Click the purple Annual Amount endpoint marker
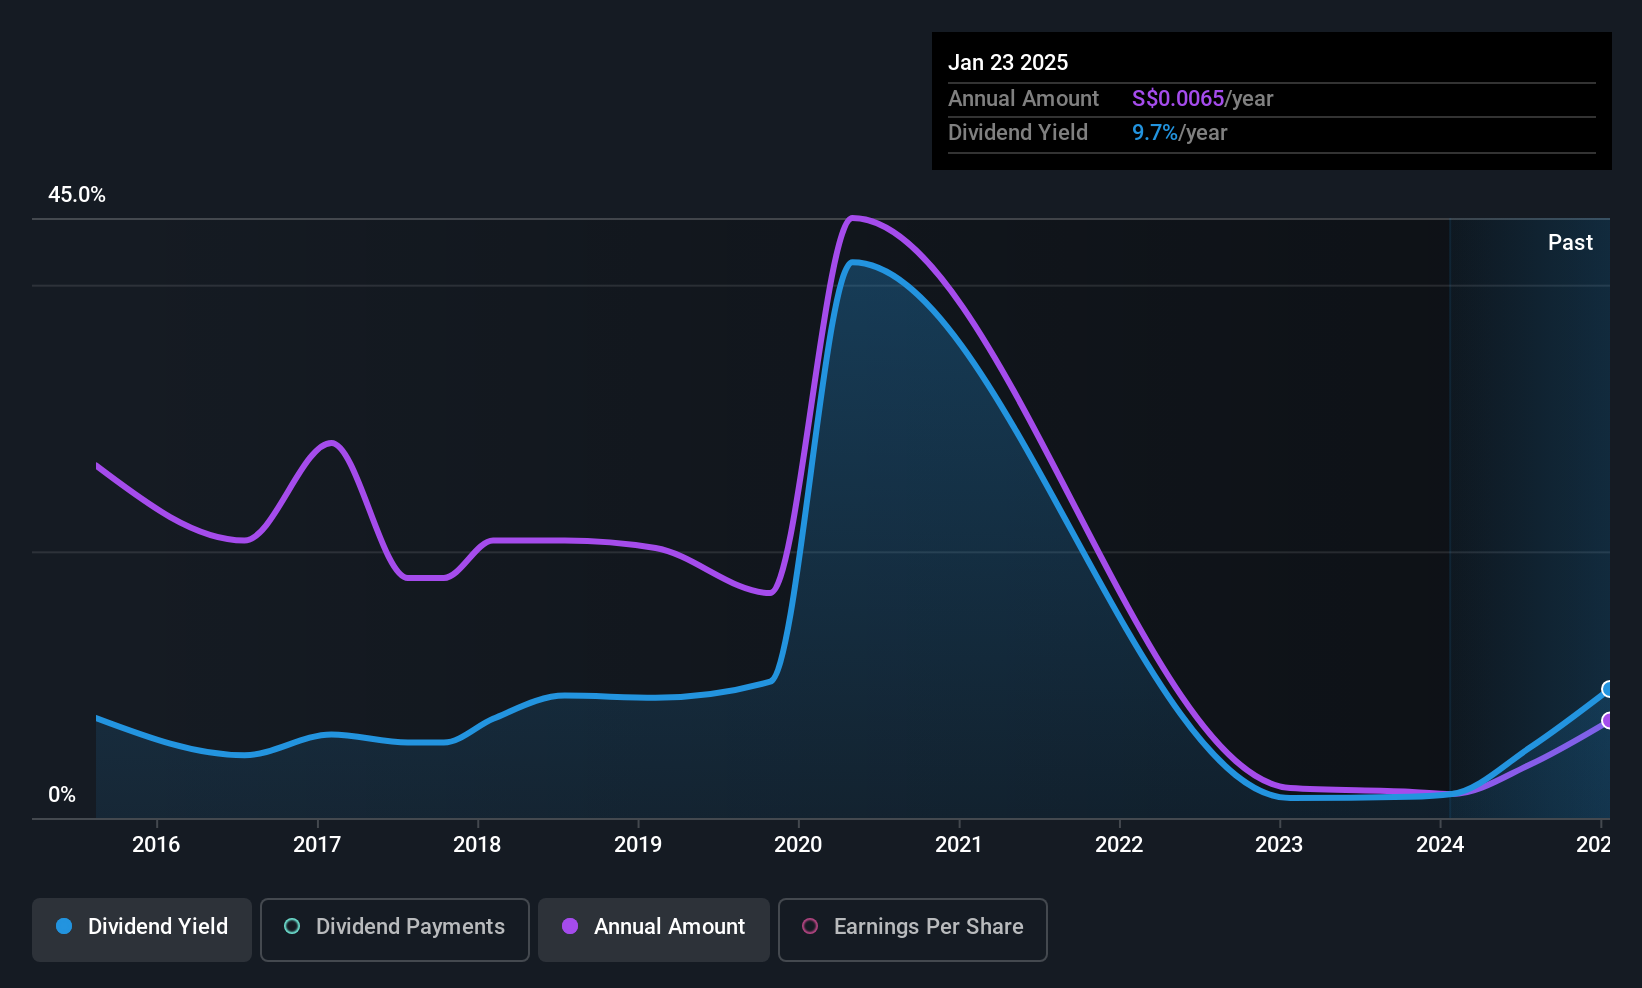 pos(1608,720)
